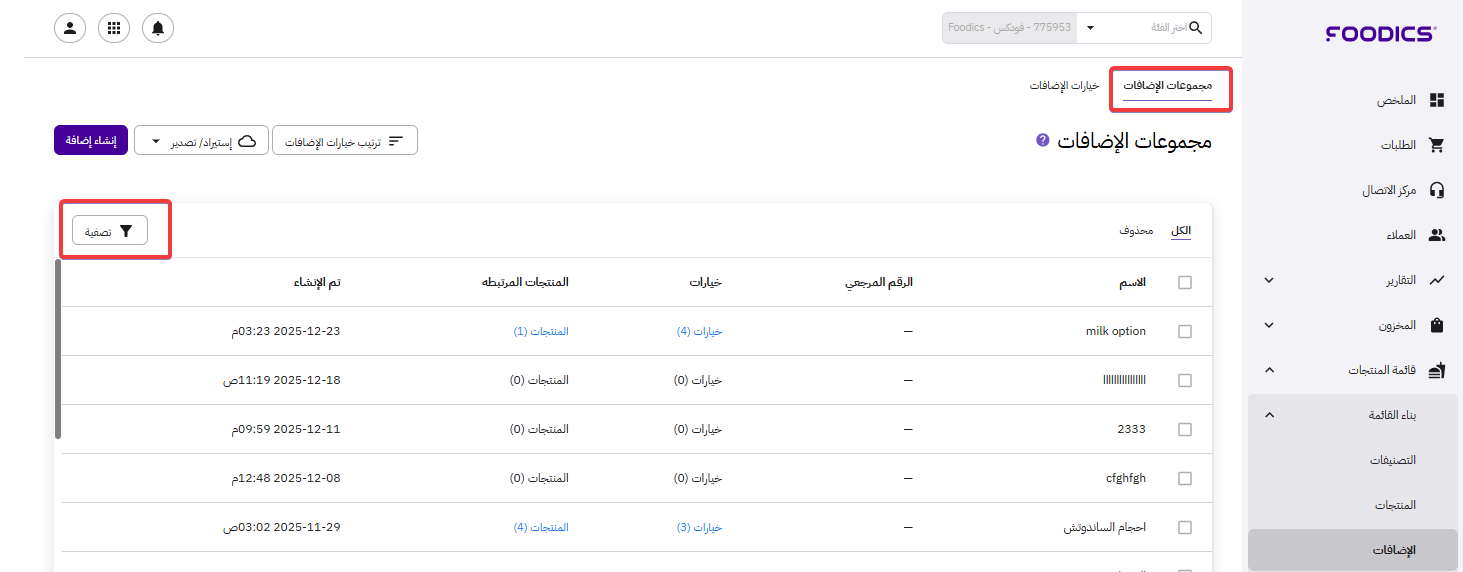The image size is (1463, 572).
Task: Click the تصفية filter button
Action: click(110, 231)
